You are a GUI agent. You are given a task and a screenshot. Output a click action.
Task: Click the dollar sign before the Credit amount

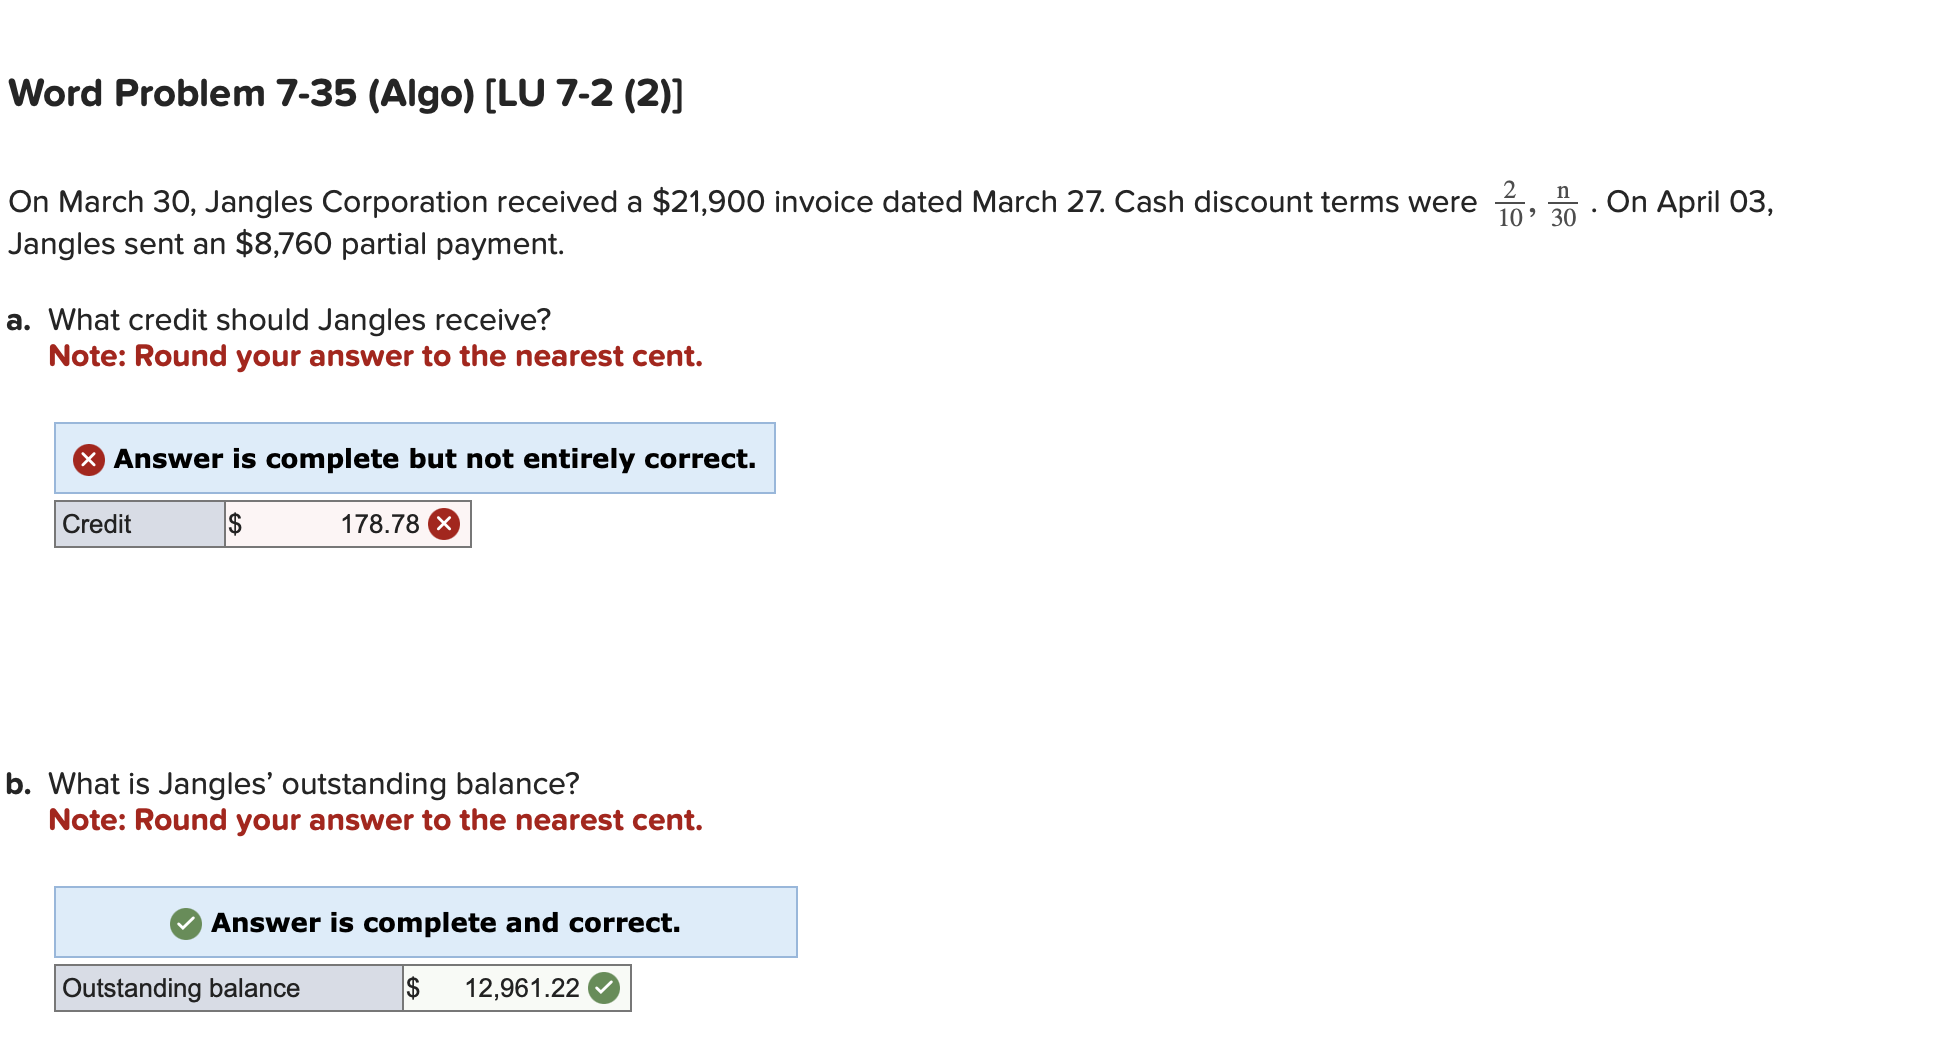[x=235, y=523]
